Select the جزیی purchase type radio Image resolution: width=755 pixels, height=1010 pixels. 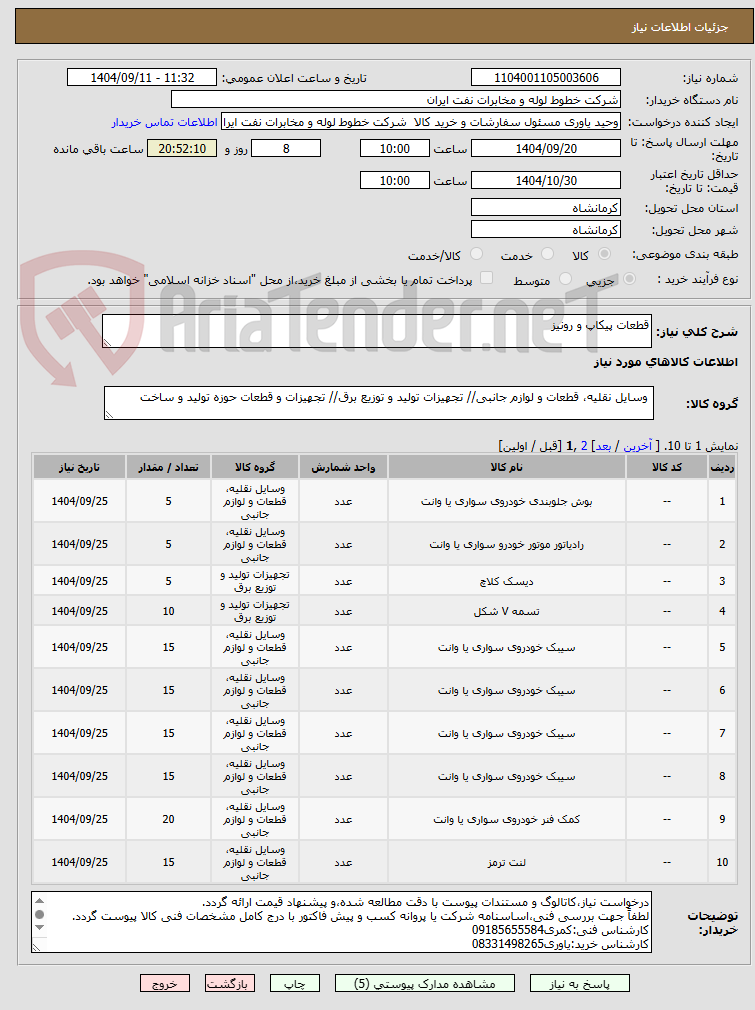click(x=630, y=279)
